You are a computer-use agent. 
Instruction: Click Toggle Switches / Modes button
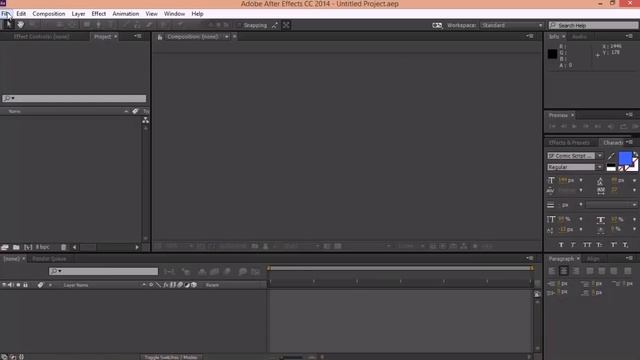[171, 357]
